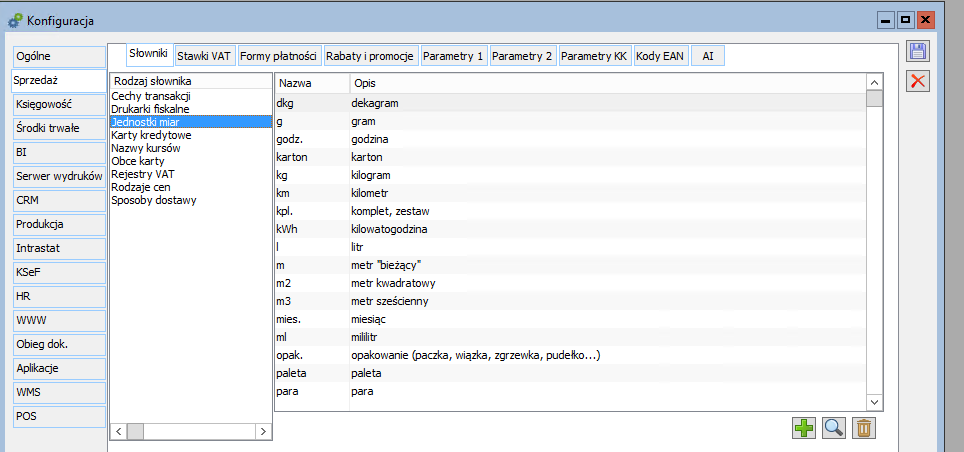Delete entry using trash can icon
Screen dimensions: 964x452
point(864,428)
